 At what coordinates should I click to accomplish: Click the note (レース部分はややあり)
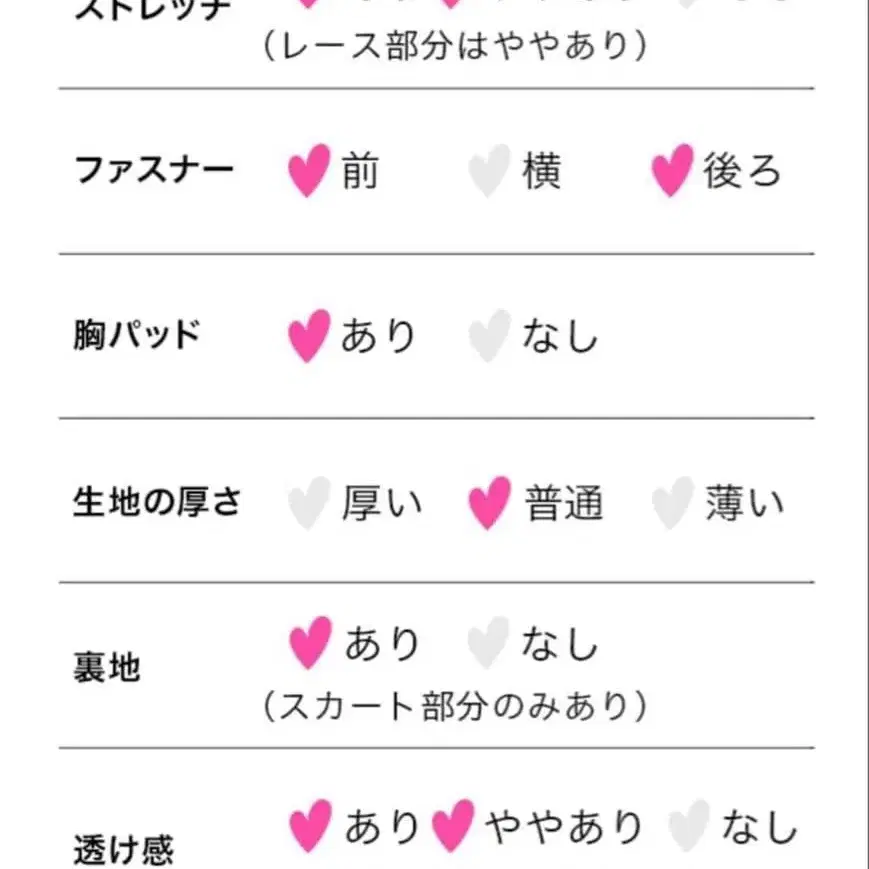(x=455, y=47)
